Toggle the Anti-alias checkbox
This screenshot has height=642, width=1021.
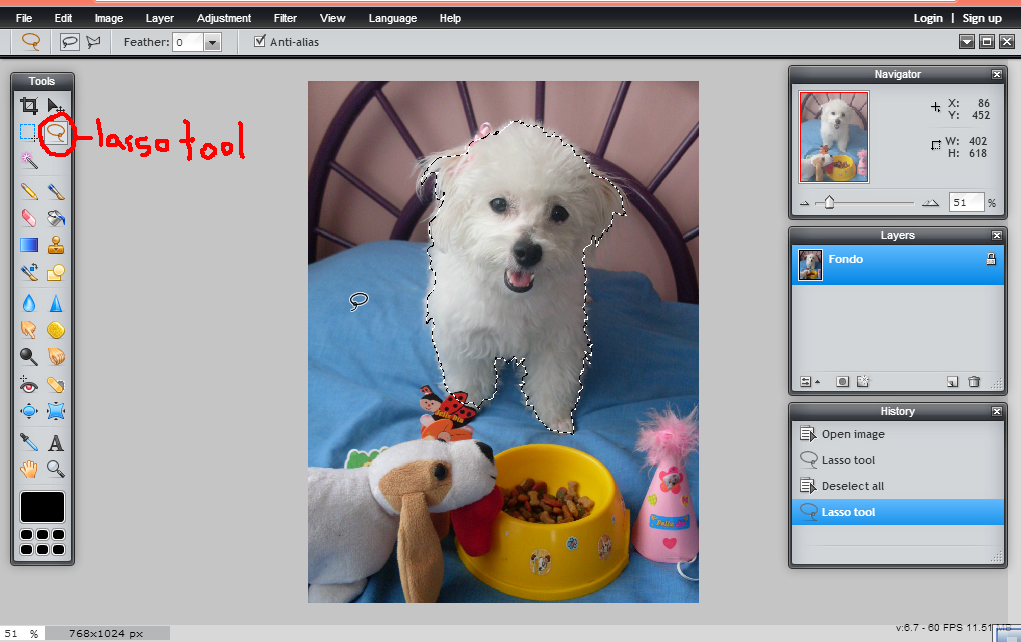[260, 41]
